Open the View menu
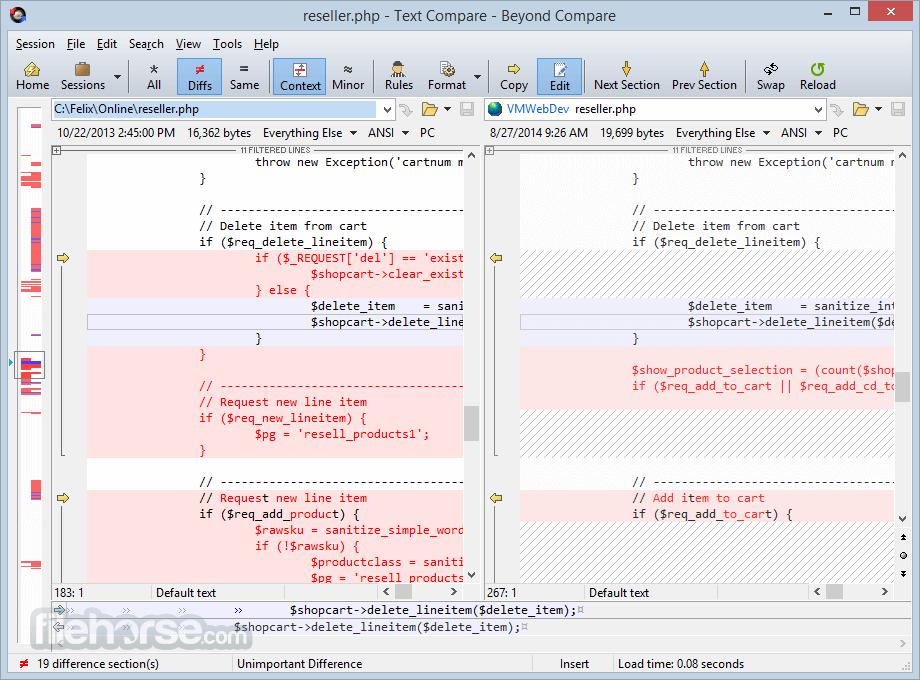The height and width of the screenshot is (680, 920). 188,44
